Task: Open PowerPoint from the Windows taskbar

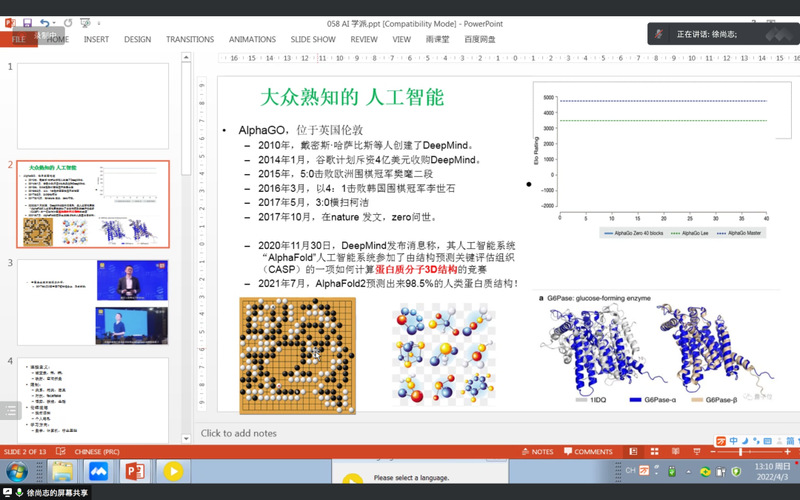Action: pos(135,471)
